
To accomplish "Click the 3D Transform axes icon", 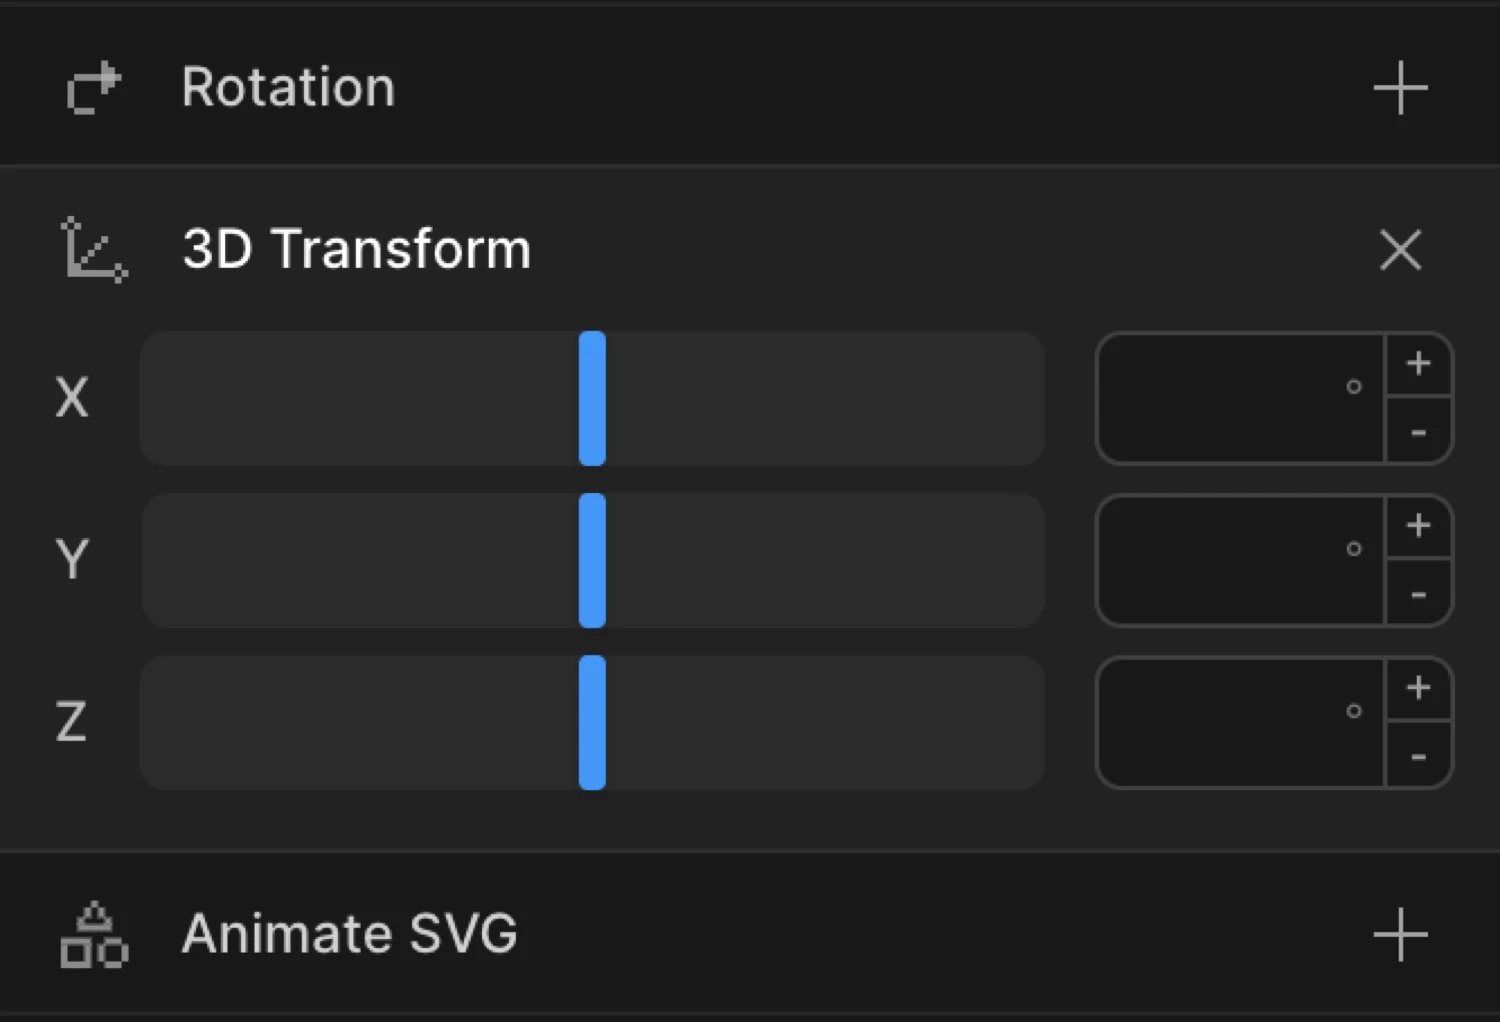I will (92, 250).
